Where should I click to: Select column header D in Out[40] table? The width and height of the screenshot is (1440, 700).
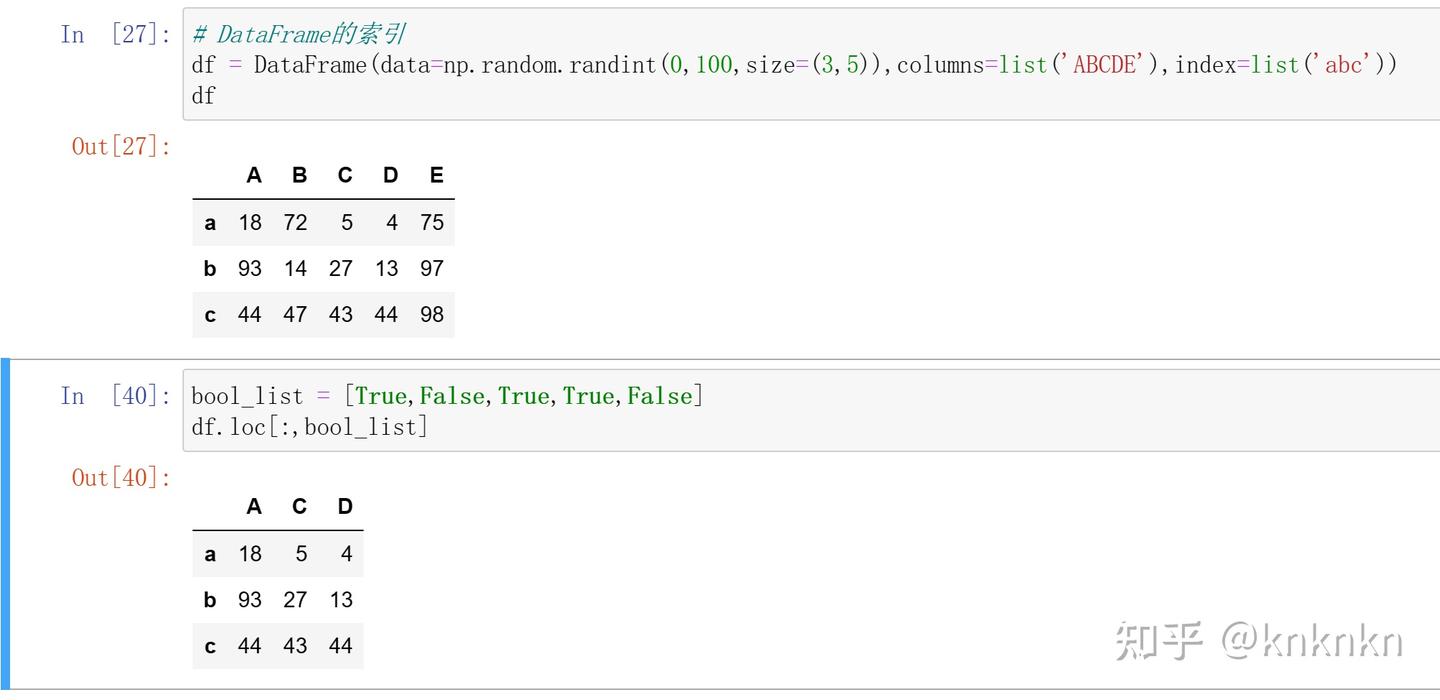tap(345, 507)
